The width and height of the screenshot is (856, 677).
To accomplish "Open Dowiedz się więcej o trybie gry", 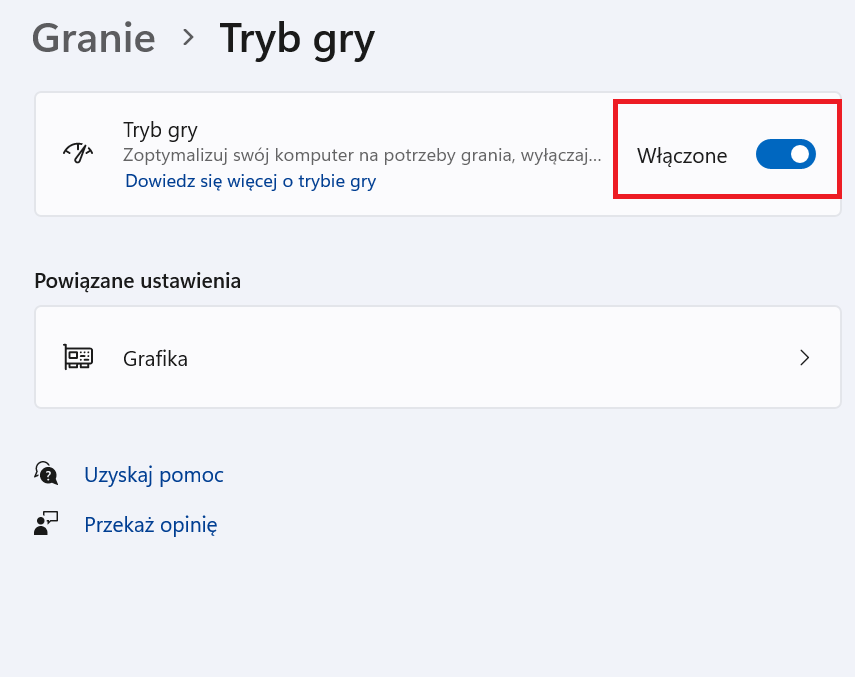I will pos(249,180).
